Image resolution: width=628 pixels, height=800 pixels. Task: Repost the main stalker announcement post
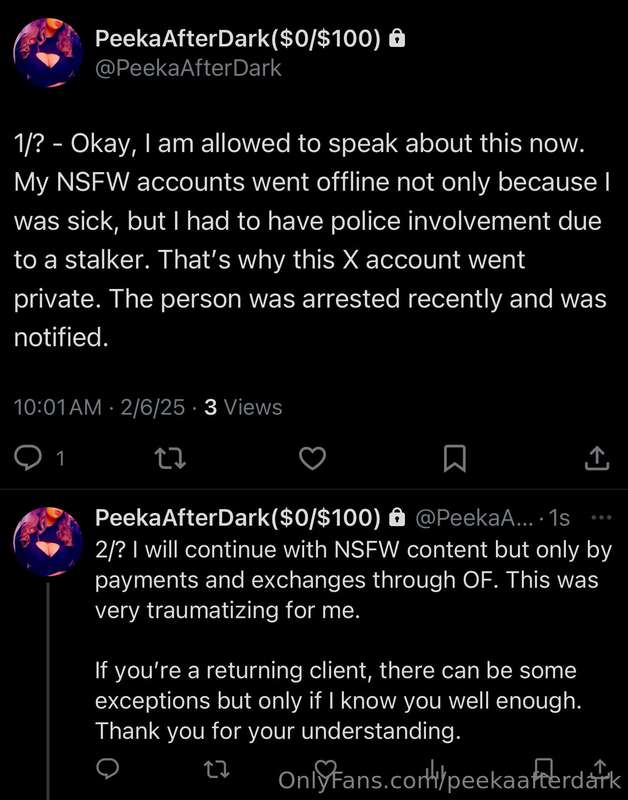pos(170,458)
